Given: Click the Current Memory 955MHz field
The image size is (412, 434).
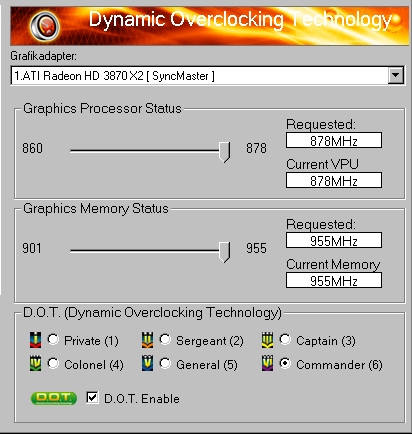Looking at the screenshot, I should tap(334, 280).
